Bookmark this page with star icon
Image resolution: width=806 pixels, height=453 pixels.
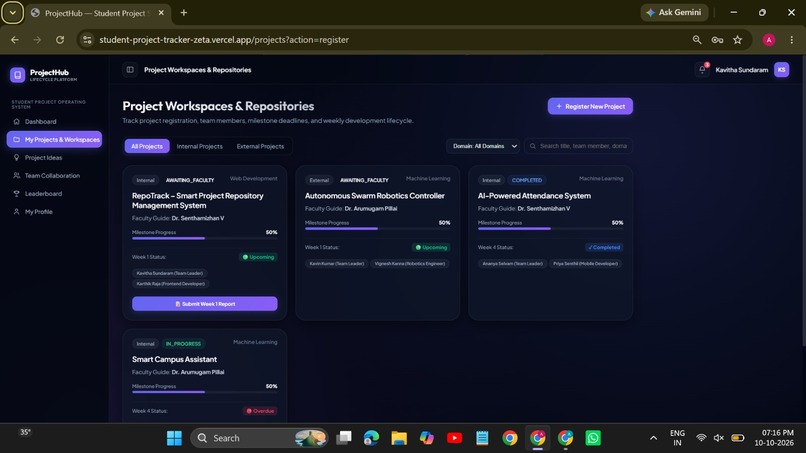tap(738, 40)
